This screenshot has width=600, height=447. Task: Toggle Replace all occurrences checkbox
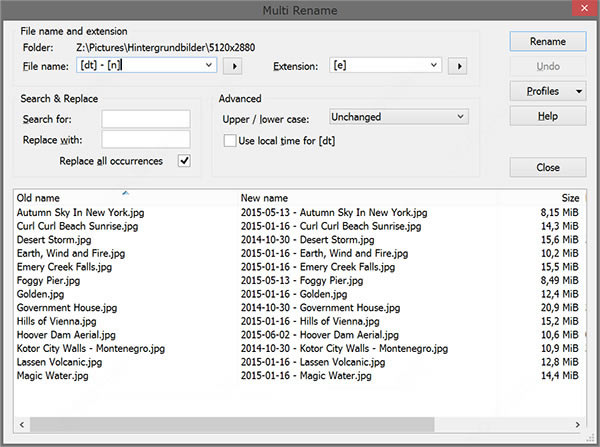[x=184, y=160]
